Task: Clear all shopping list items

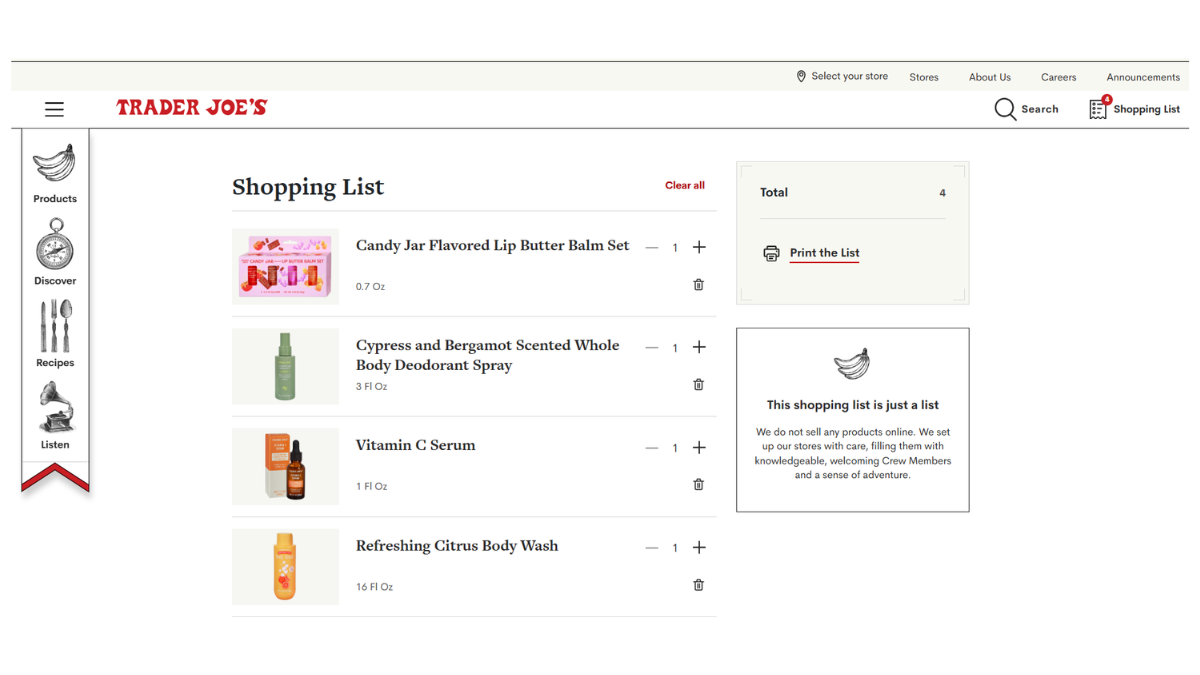Action: 685,185
